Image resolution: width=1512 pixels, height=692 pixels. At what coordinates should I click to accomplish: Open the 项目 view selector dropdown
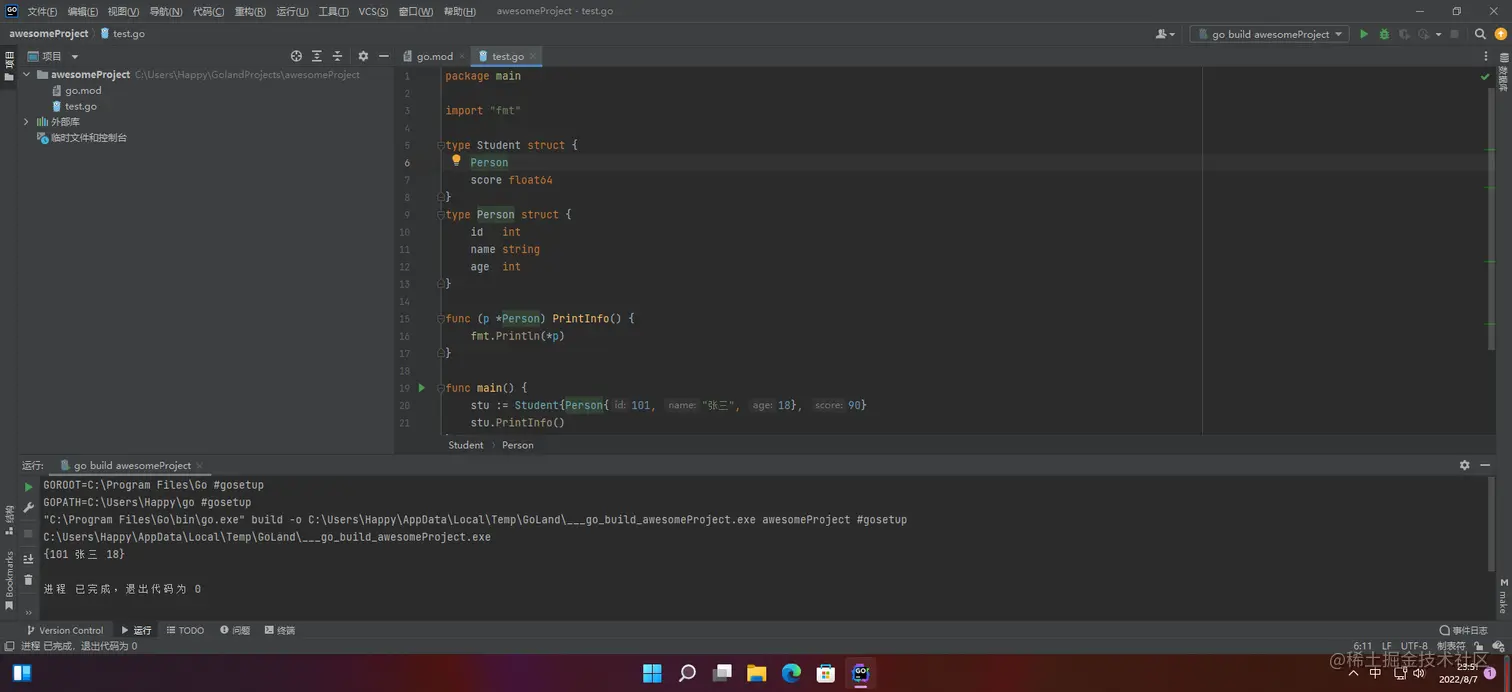[53, 57]
